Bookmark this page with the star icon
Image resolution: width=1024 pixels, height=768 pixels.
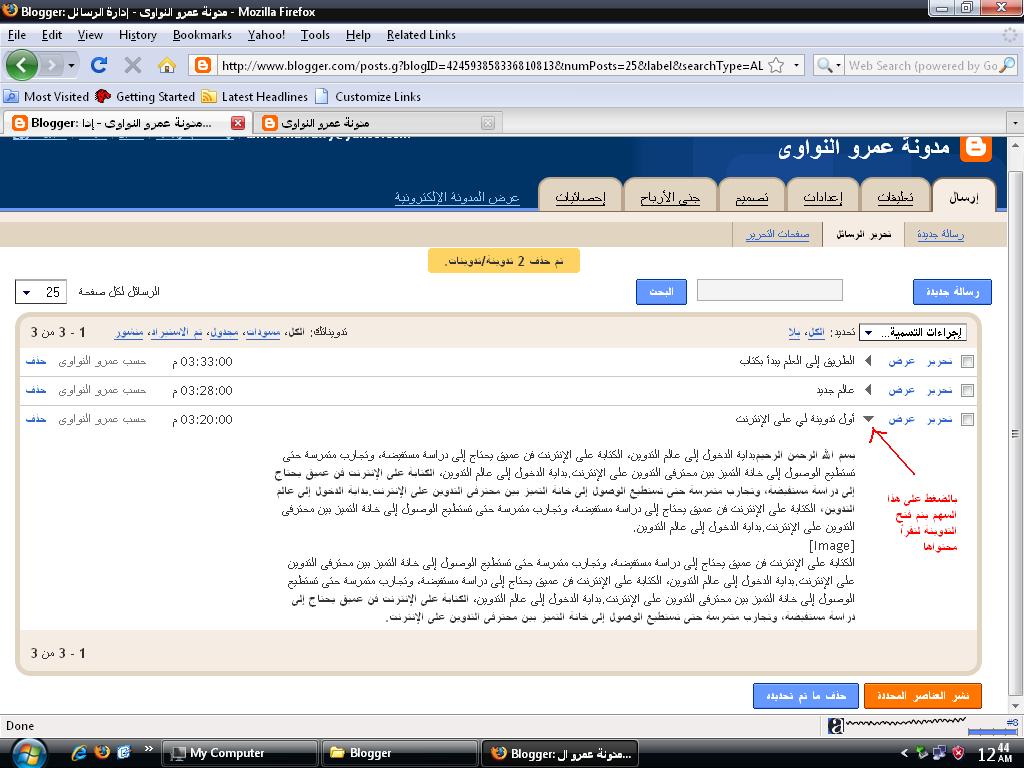point(776,65)
